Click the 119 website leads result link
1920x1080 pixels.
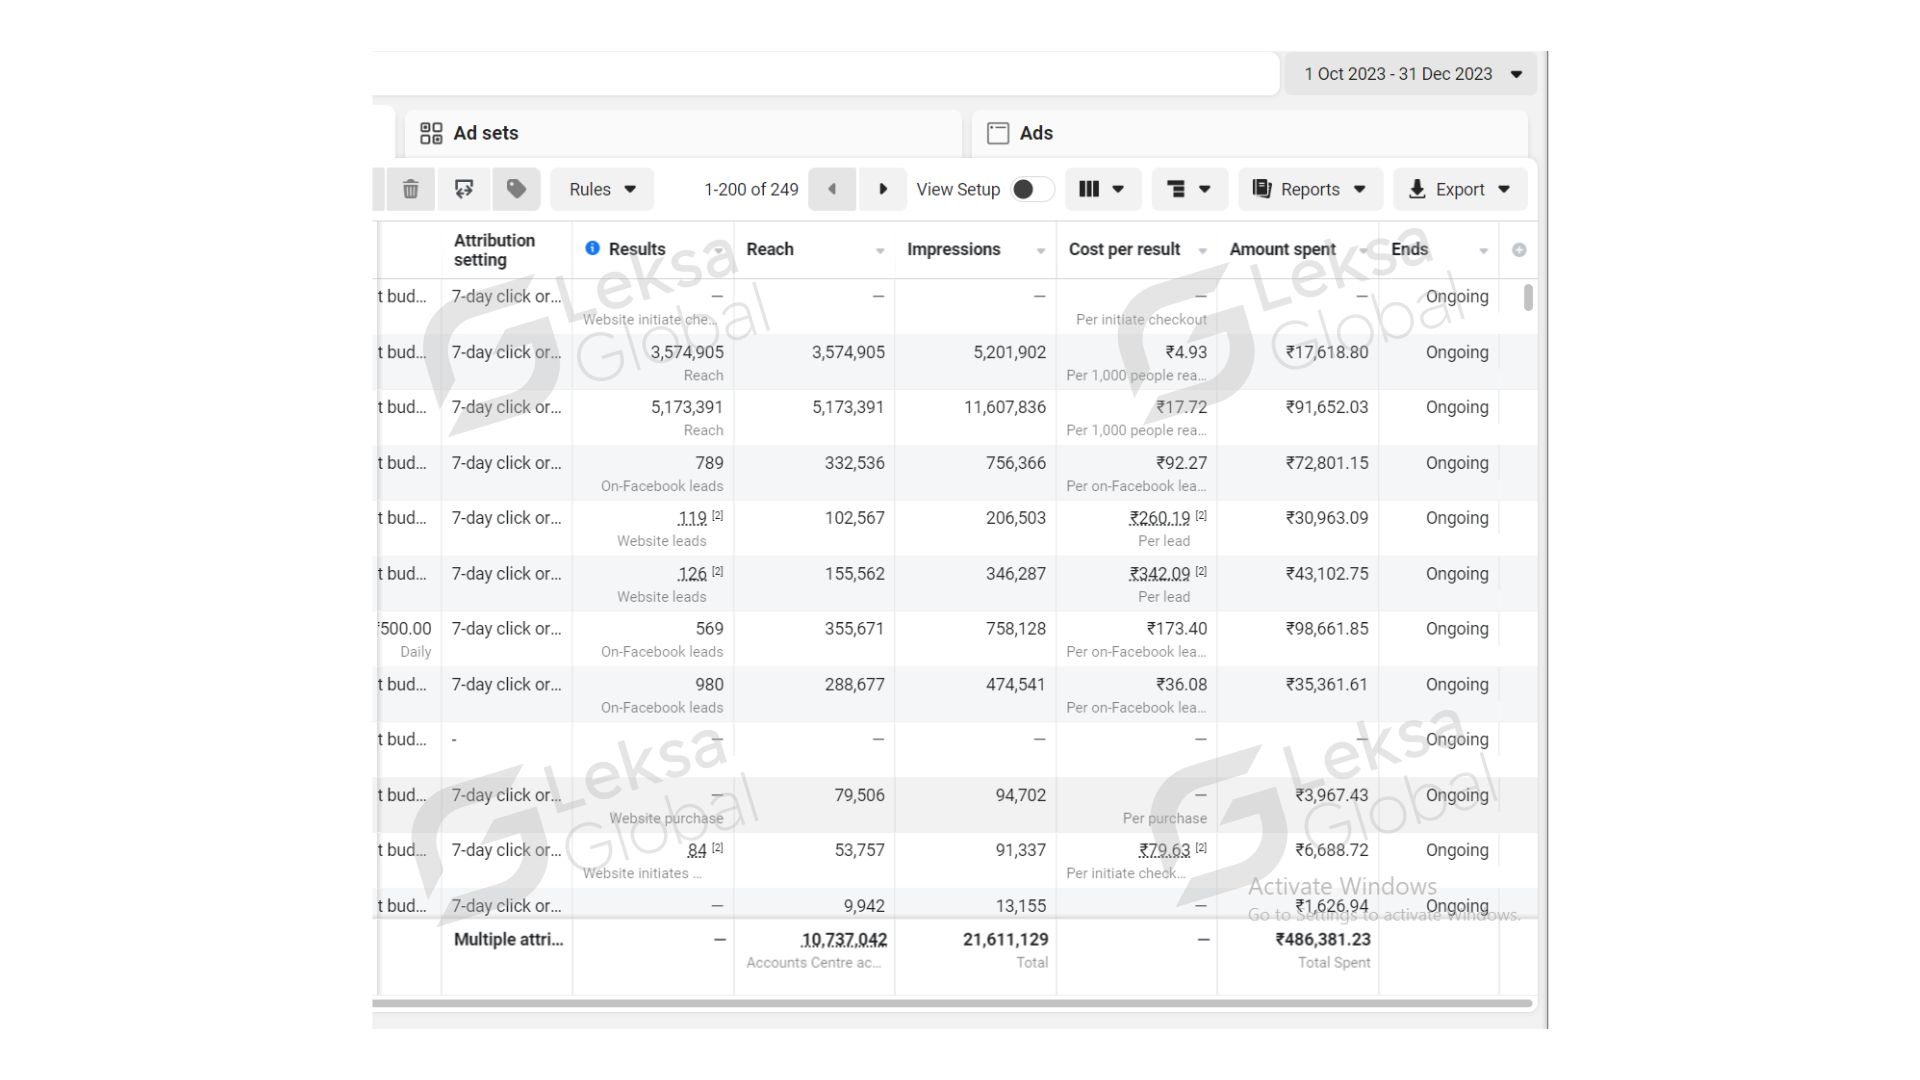692,518
